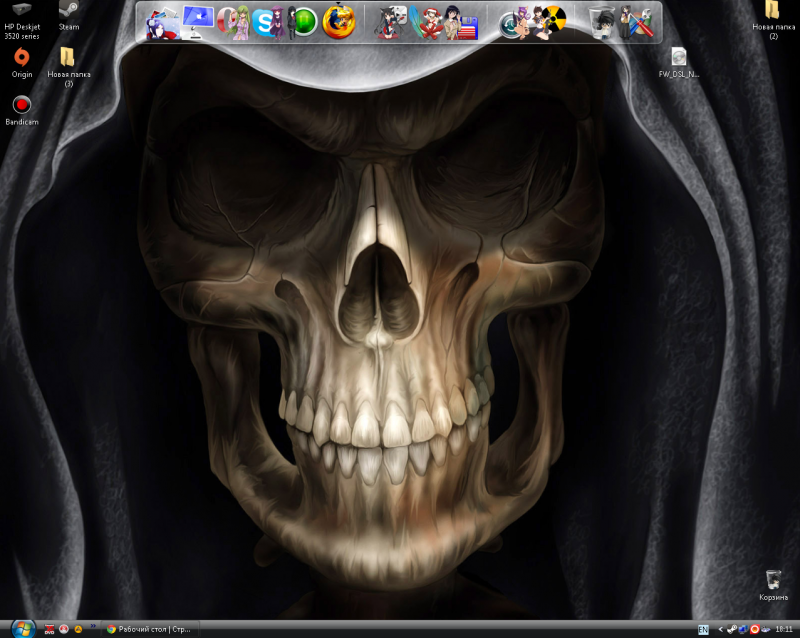Click the red-white round quick launch icon
The width and height of the screenshot is (800, 638).
pos(64,629)
